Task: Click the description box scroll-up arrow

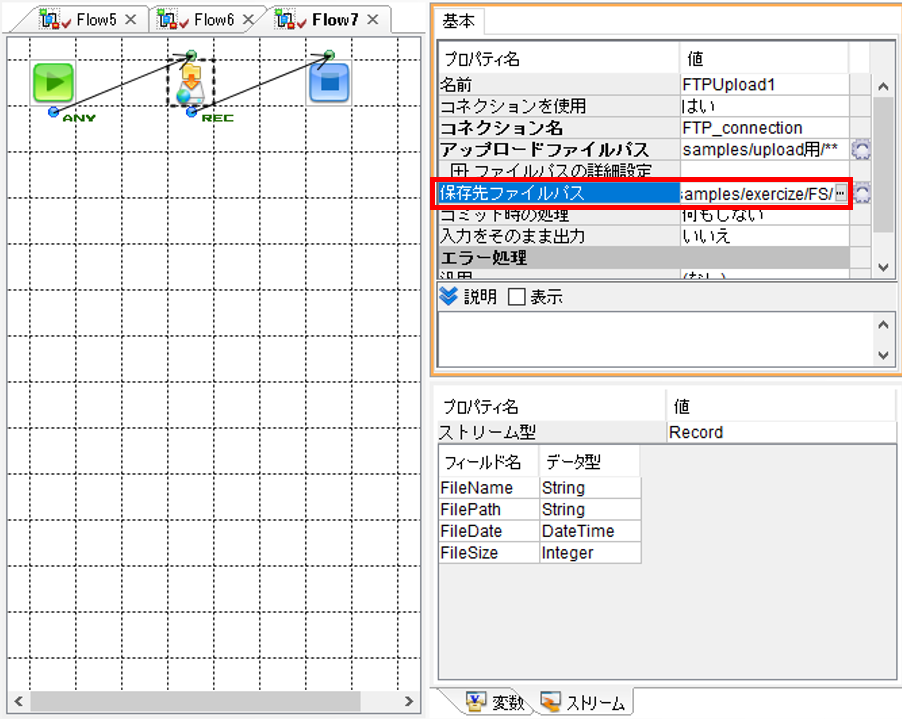Action: [x=883, y=325]
